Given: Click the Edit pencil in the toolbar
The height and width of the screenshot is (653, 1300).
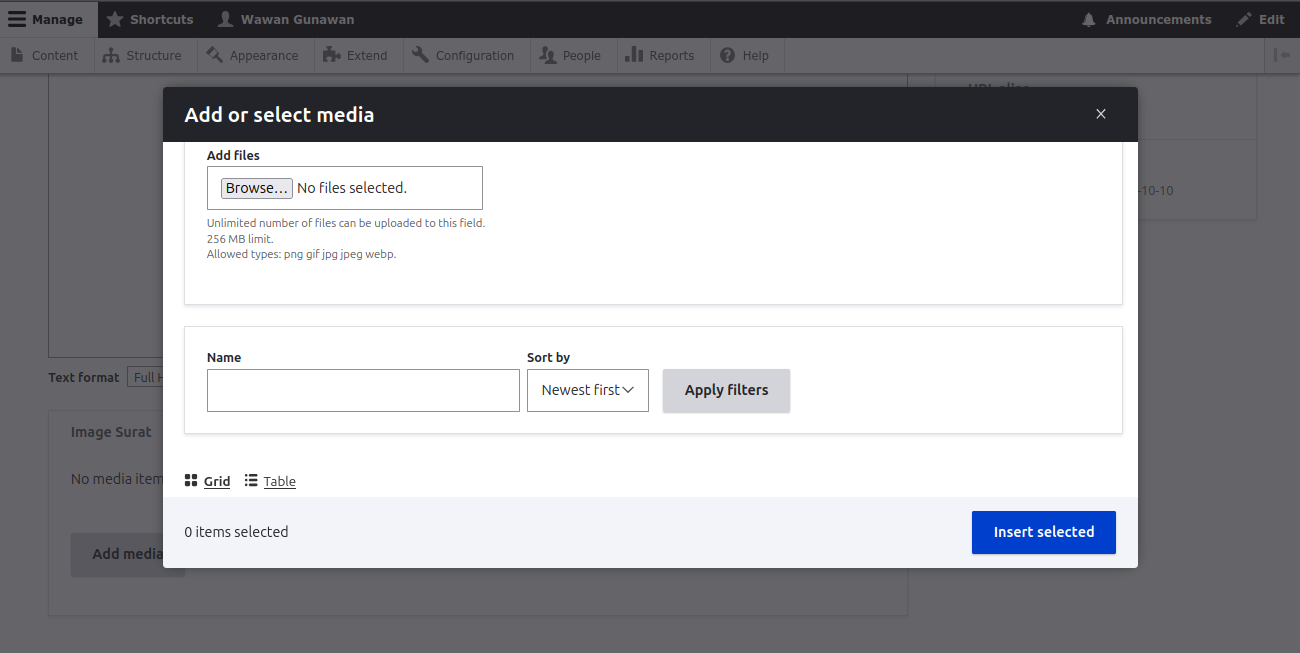Looking at the screenshot, I should pos(1260,19).
